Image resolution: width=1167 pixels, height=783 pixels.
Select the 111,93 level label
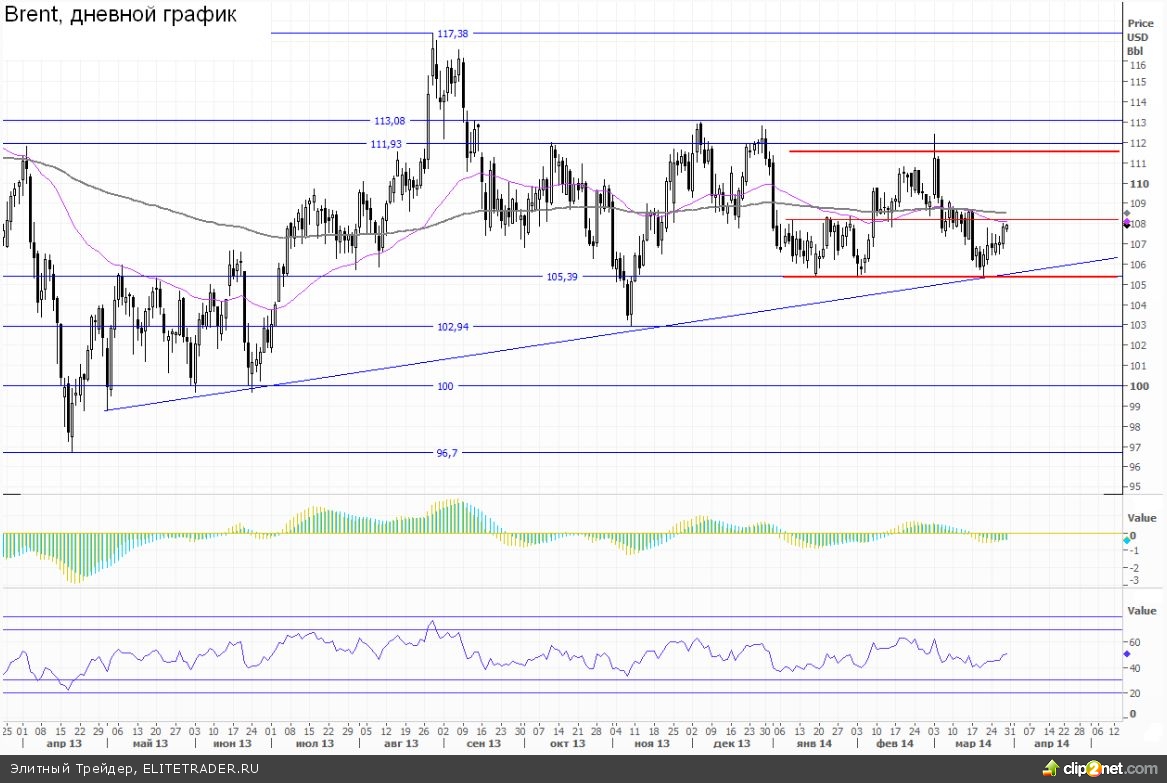coord(386,144)
